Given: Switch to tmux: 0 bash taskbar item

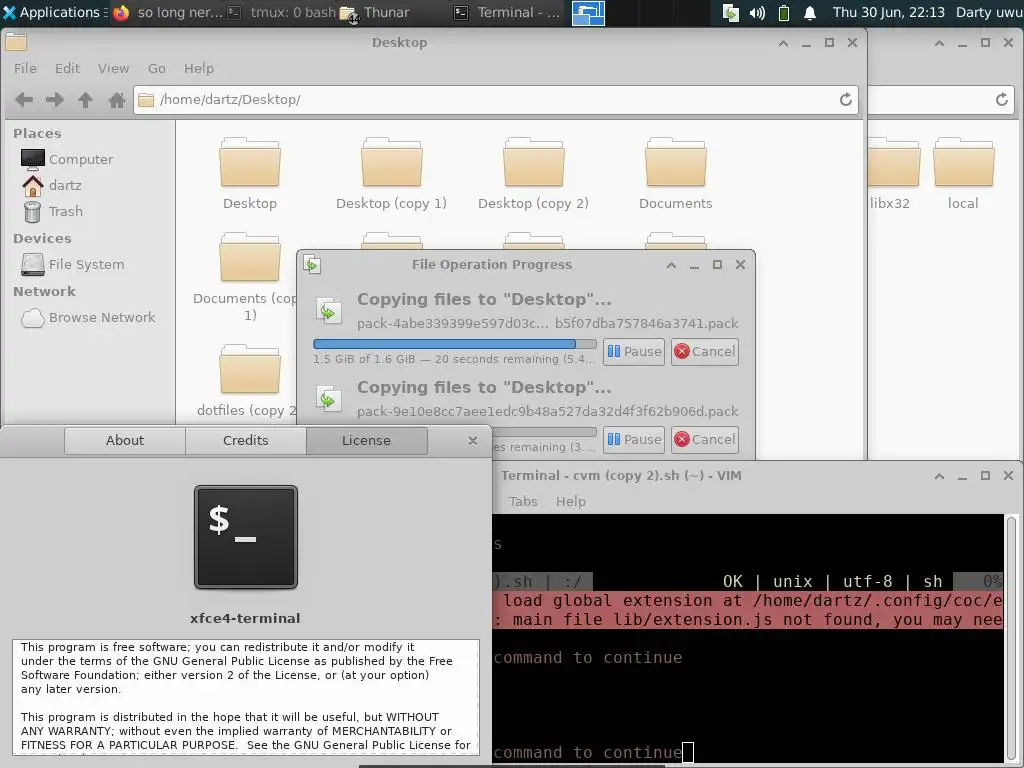Looking at the screenshot, I should coord(282,12).
